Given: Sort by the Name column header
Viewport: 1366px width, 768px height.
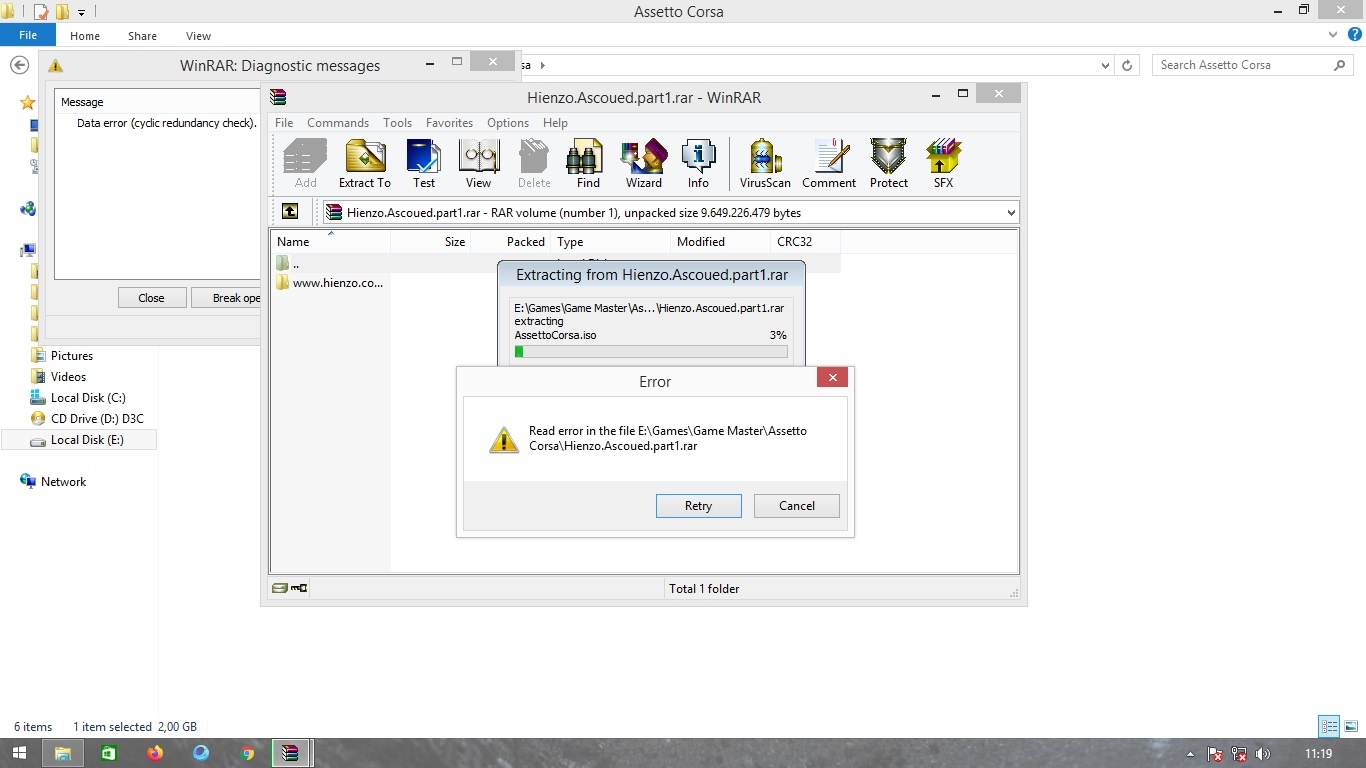Looking at the screenshot, I should coord(330,242).
